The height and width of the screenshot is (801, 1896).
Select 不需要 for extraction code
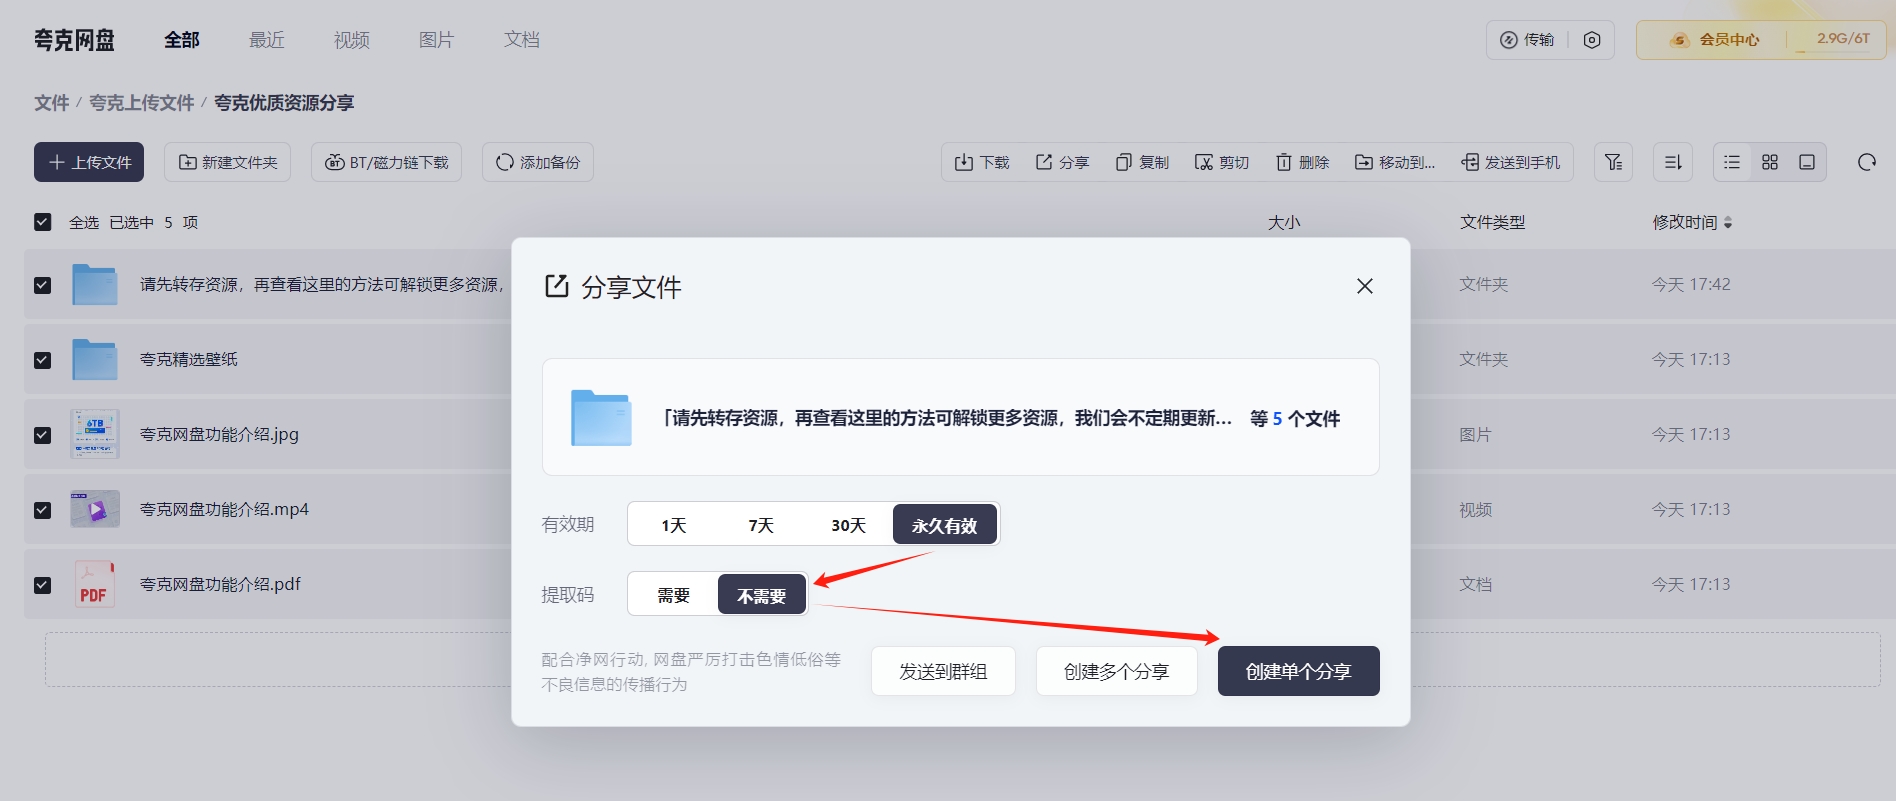pyautogui.click(x=762, y=595)
